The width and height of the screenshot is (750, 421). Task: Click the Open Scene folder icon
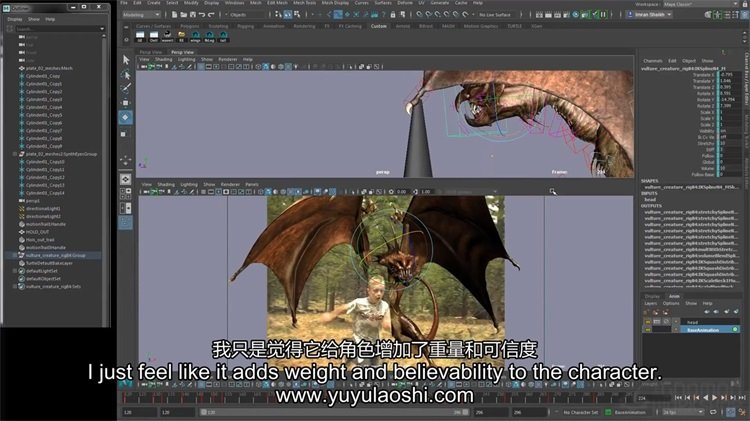click(x=184, y=15)
